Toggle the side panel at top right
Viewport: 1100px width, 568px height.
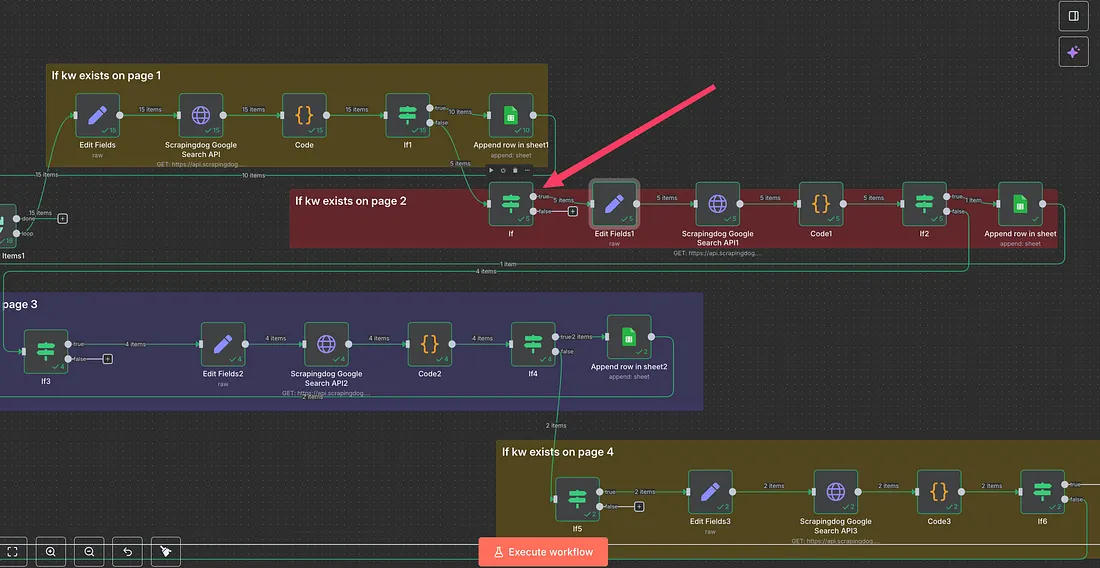click(x=1073, y=16)
